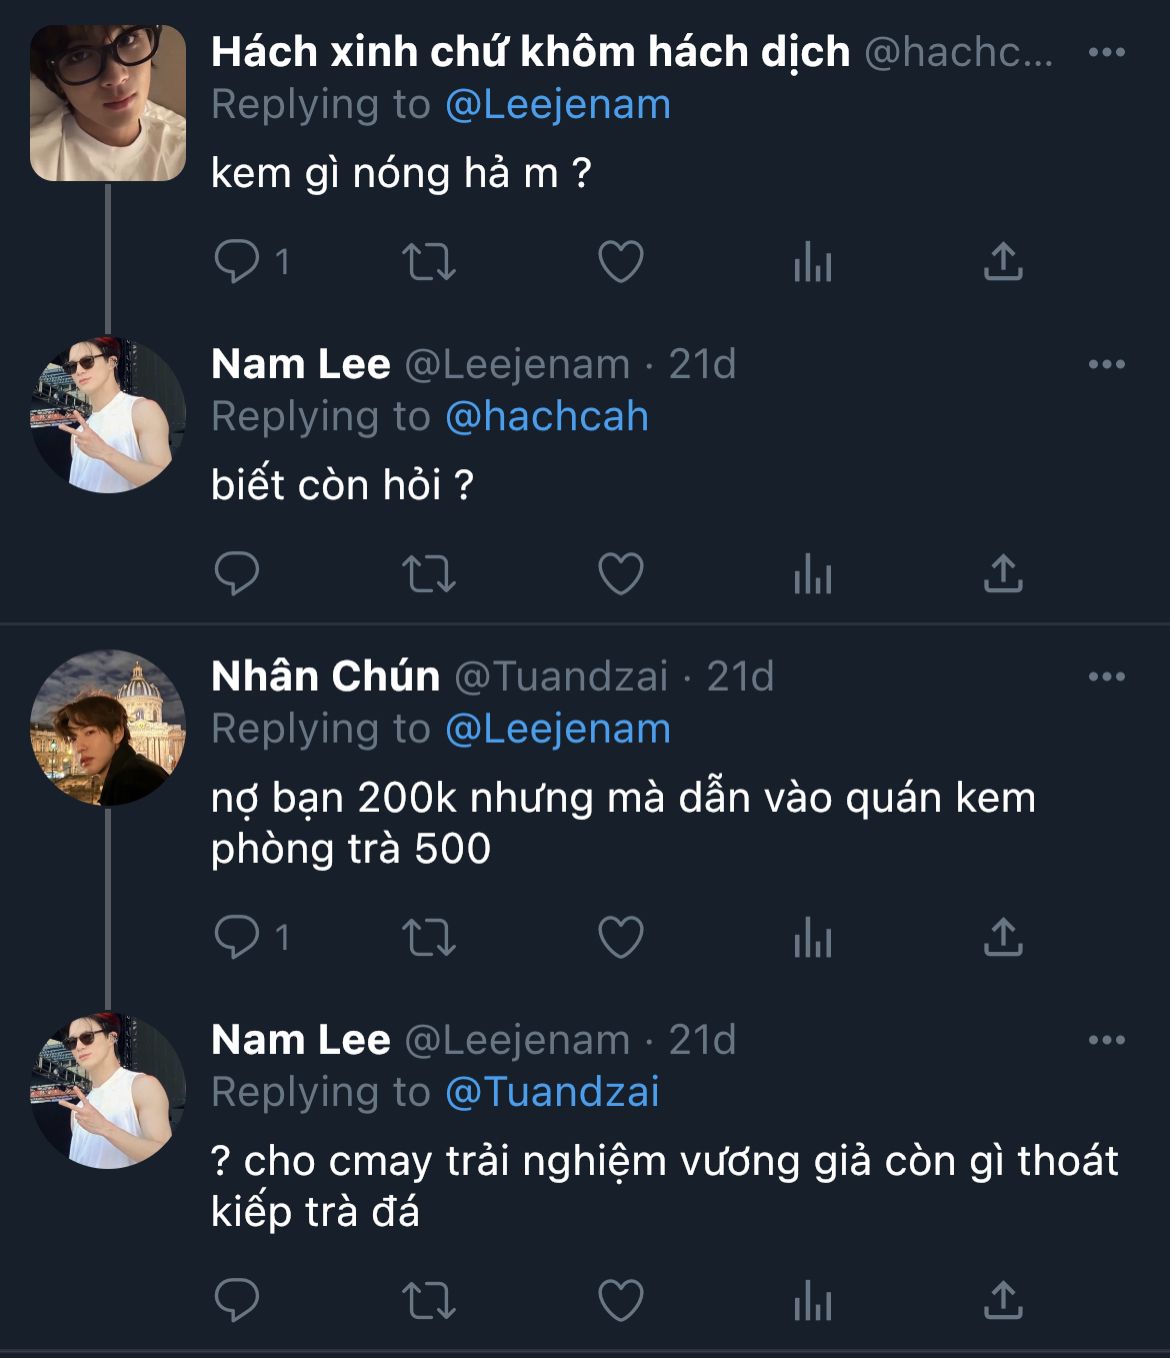
Task: Reply to the "biết còn hỏi ?" tweet
Action: pos(237,574)
